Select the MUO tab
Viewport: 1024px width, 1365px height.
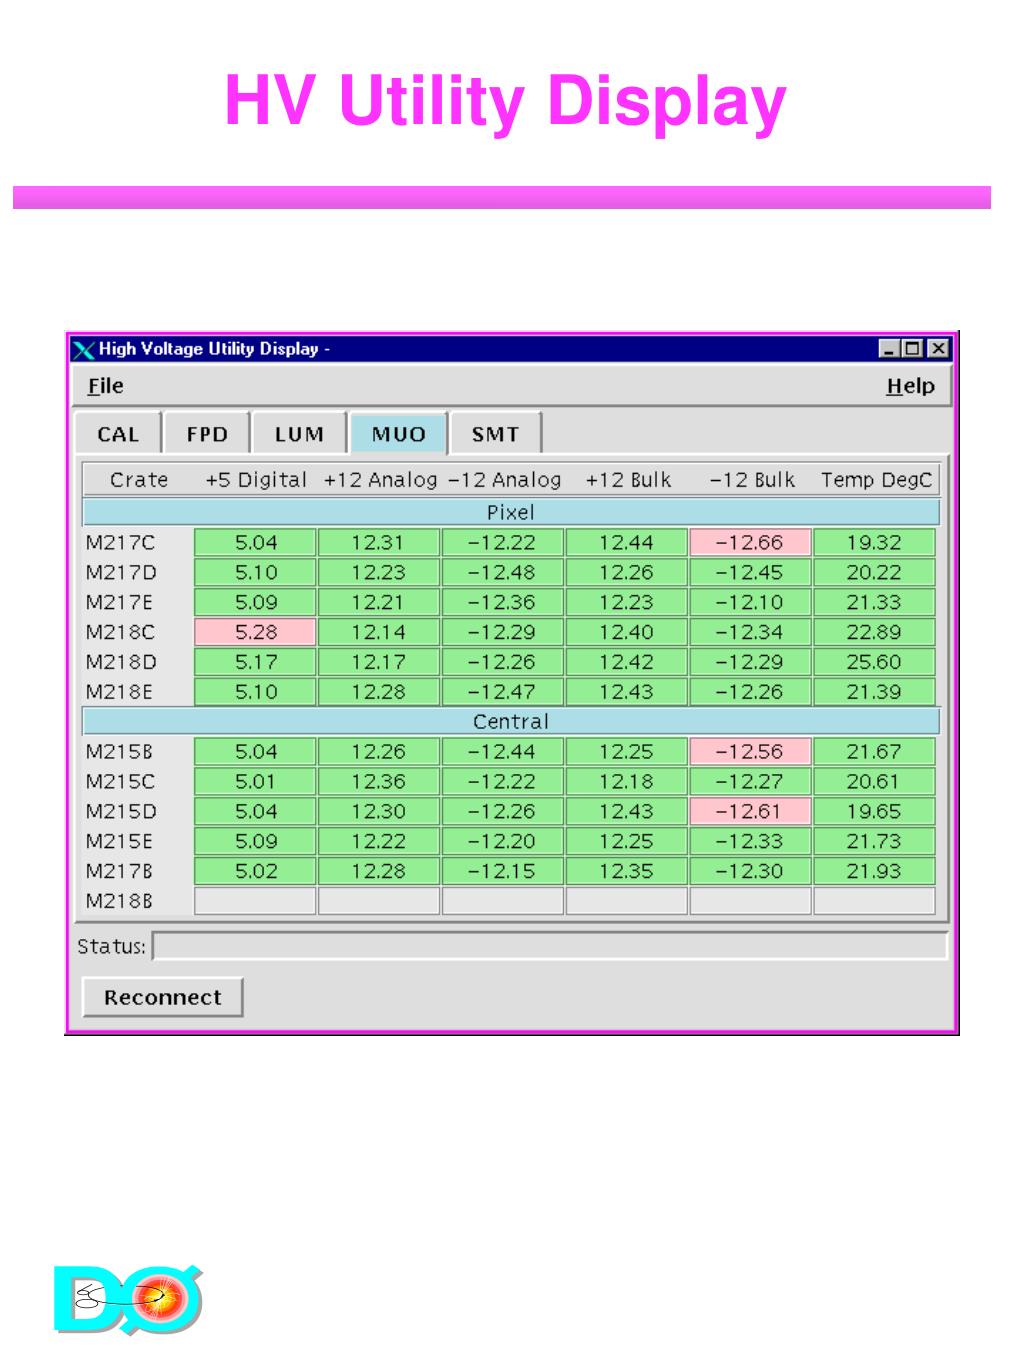398,434
